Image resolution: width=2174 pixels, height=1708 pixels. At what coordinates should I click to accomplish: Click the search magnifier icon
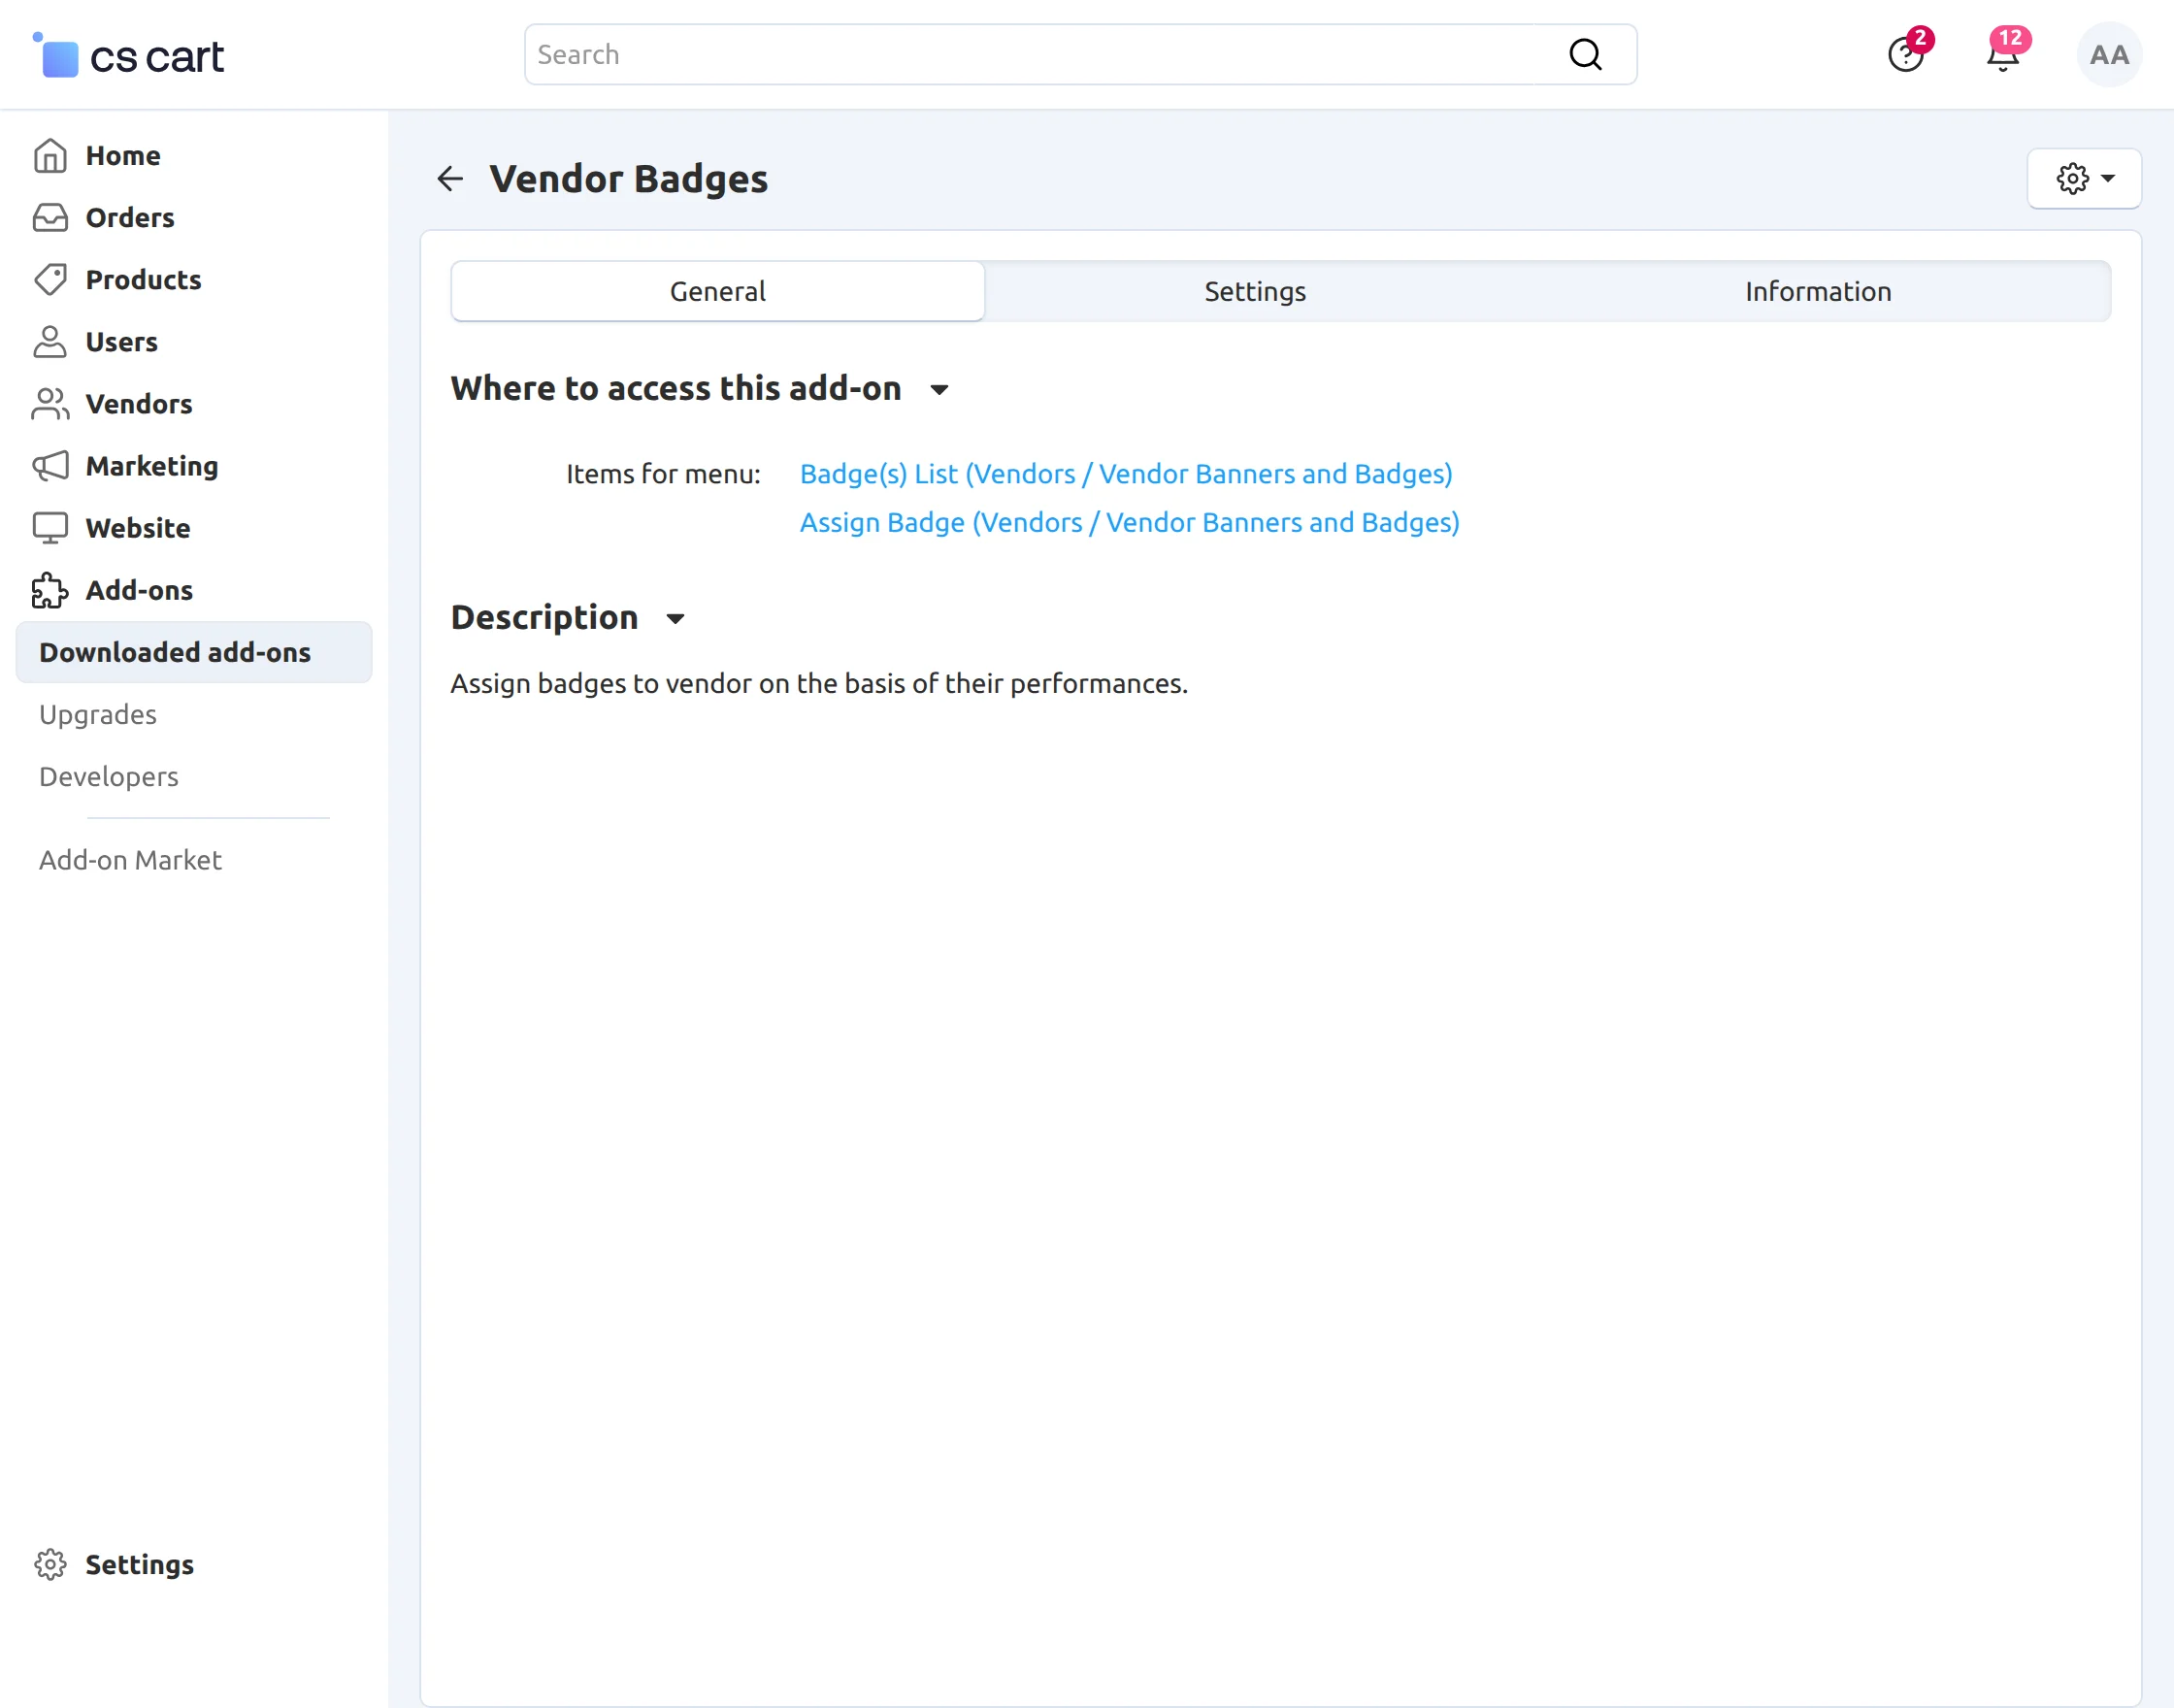pos(1586,54)
